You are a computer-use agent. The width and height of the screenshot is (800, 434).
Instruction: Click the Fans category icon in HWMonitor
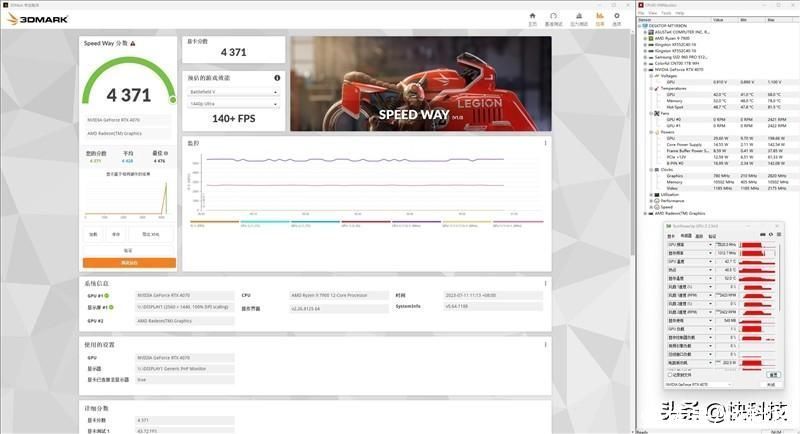coord(657,113)
